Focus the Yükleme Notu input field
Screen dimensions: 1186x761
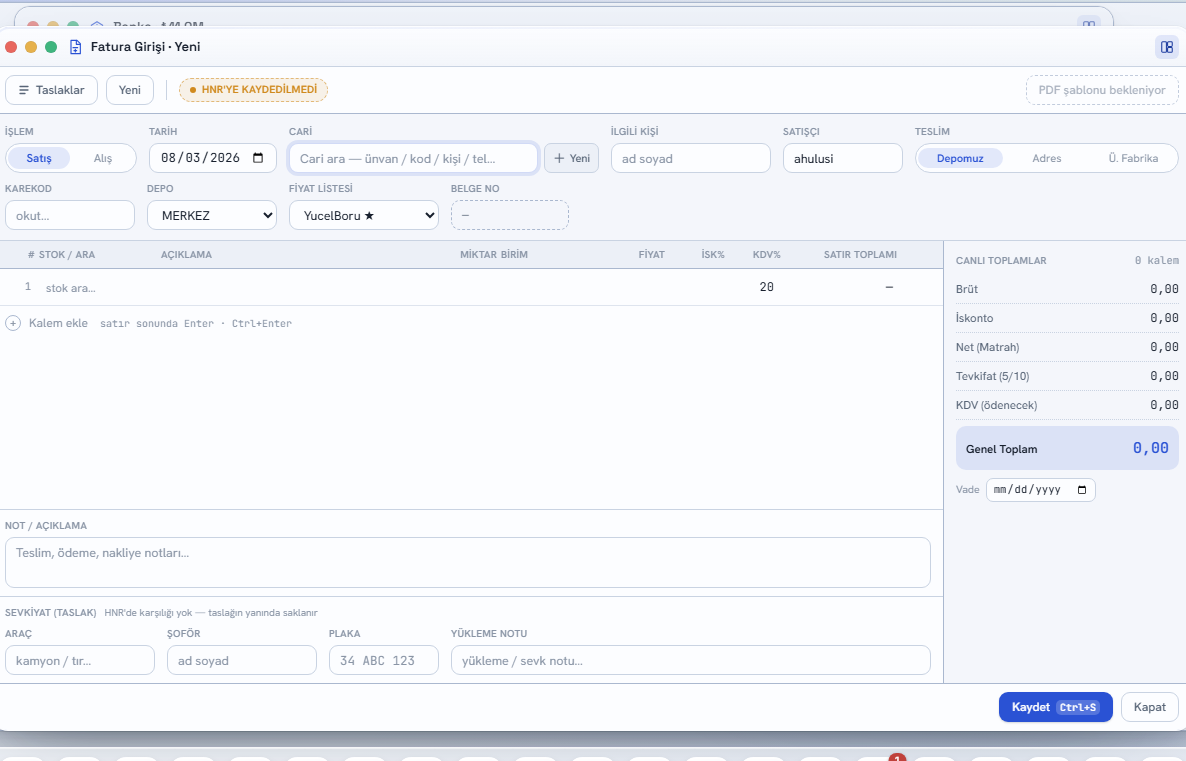click(691, 660)
